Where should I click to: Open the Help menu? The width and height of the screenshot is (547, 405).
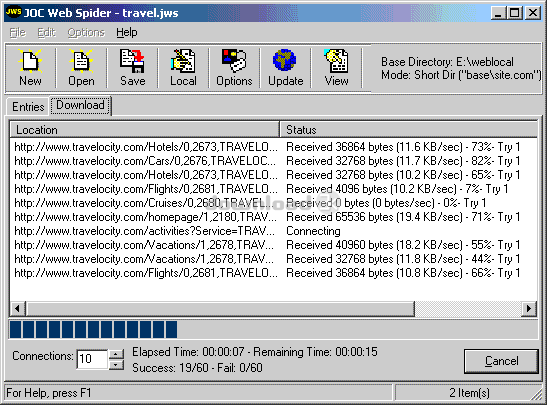coord(127,32)
